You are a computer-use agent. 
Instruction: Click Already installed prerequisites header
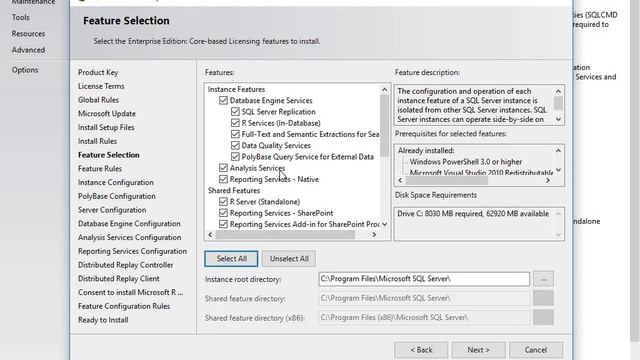click(x=426, y=151)
